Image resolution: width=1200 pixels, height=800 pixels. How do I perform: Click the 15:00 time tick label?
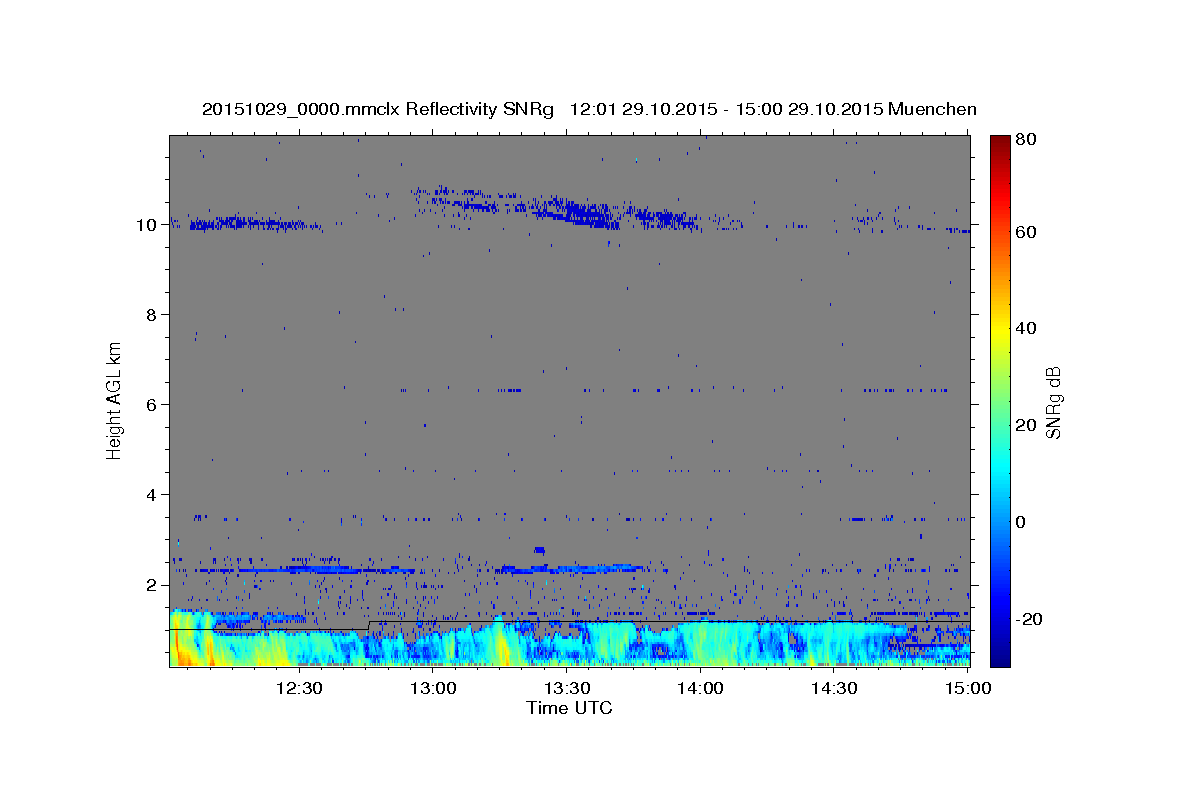pyautogui.click(x=967, y=688)
